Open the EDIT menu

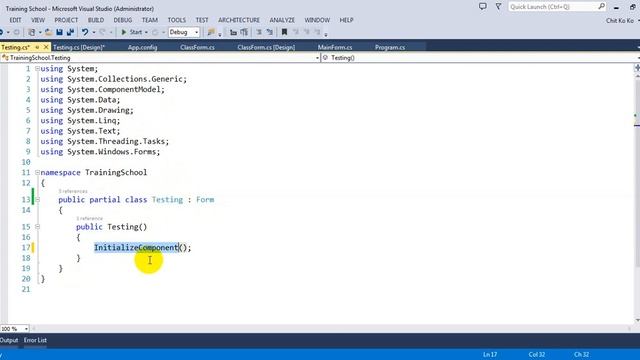pos(16,20)
